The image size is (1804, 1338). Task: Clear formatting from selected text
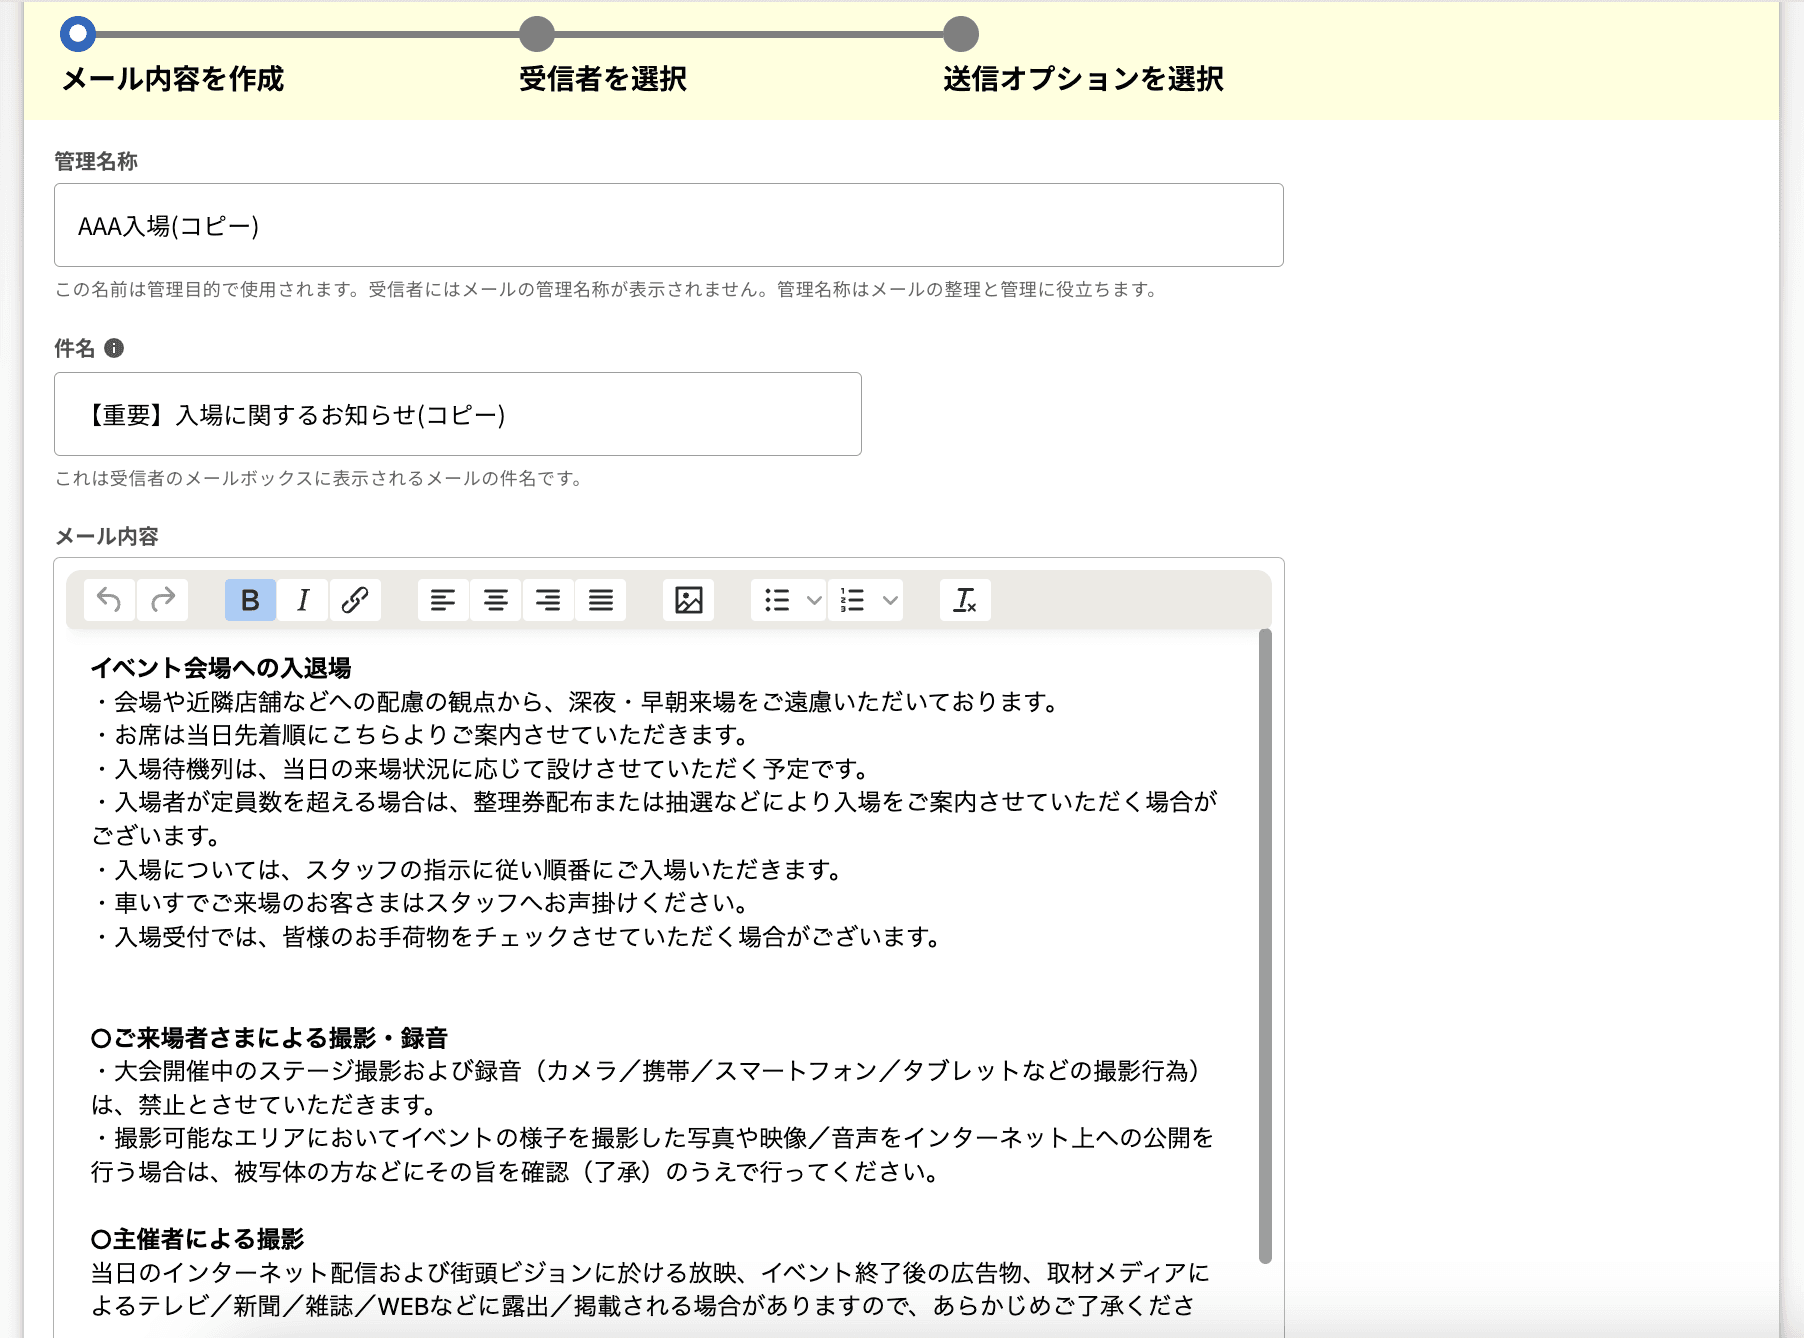pyautogui.click(x=964, y=600)
